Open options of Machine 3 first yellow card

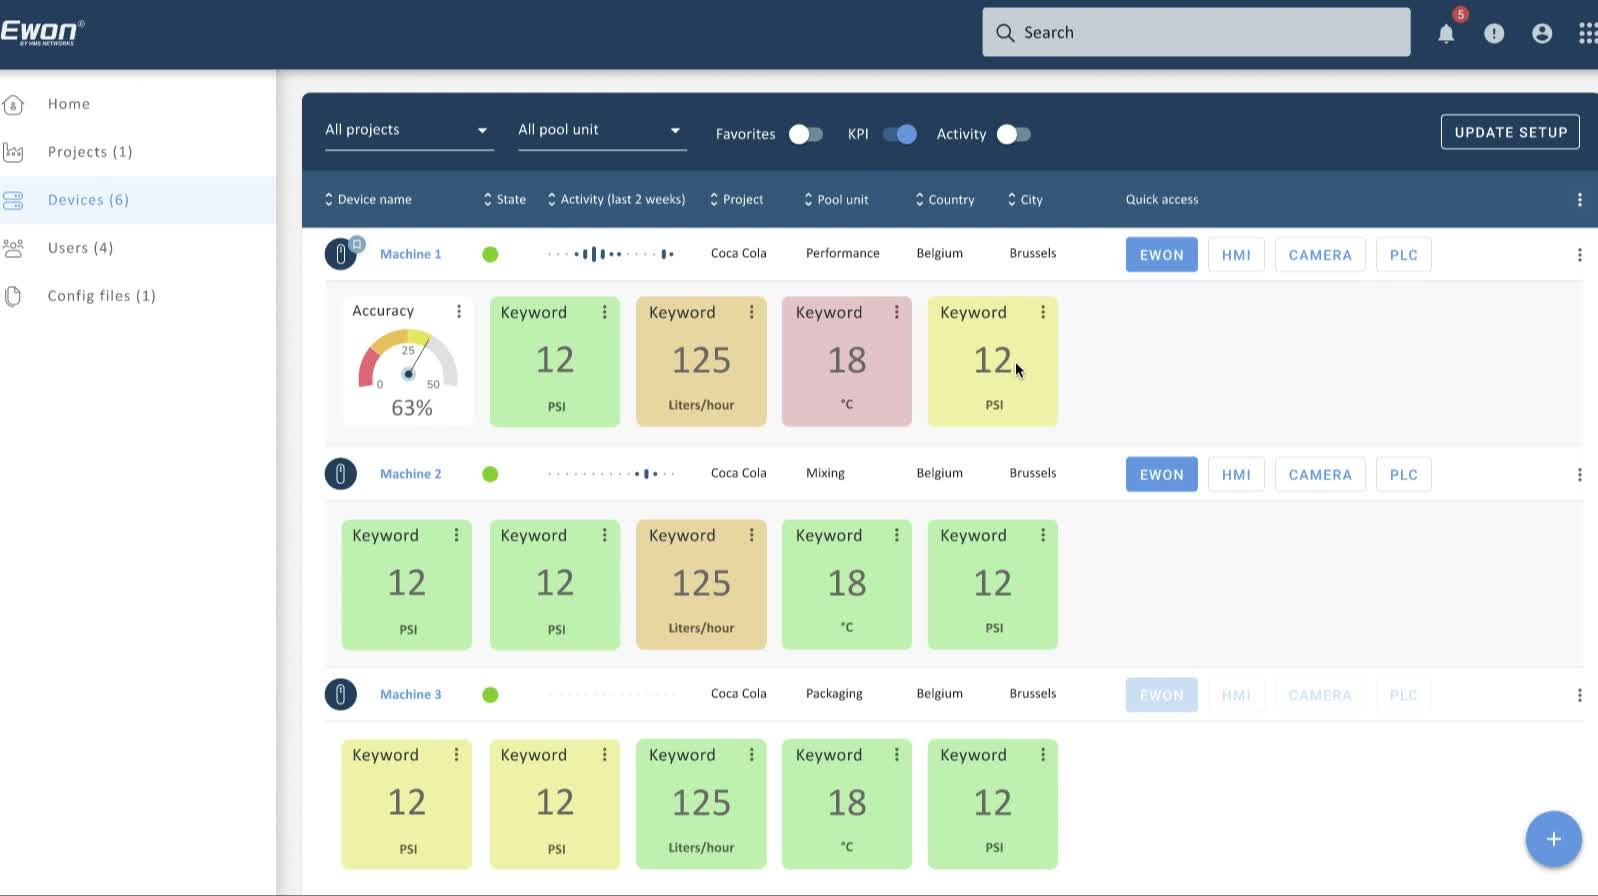(x=457, y=755)
